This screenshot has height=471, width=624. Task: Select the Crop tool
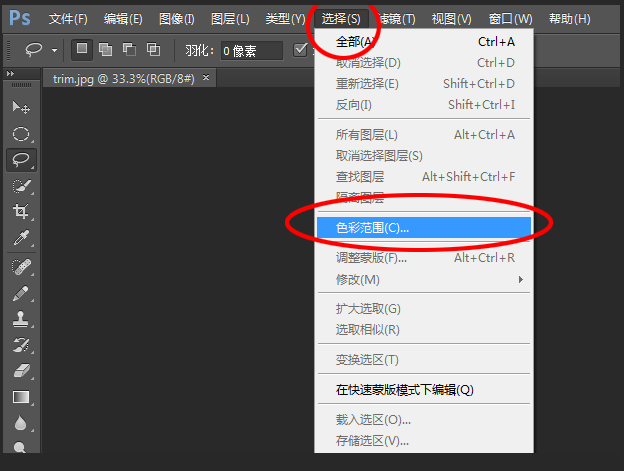[21, 211]
